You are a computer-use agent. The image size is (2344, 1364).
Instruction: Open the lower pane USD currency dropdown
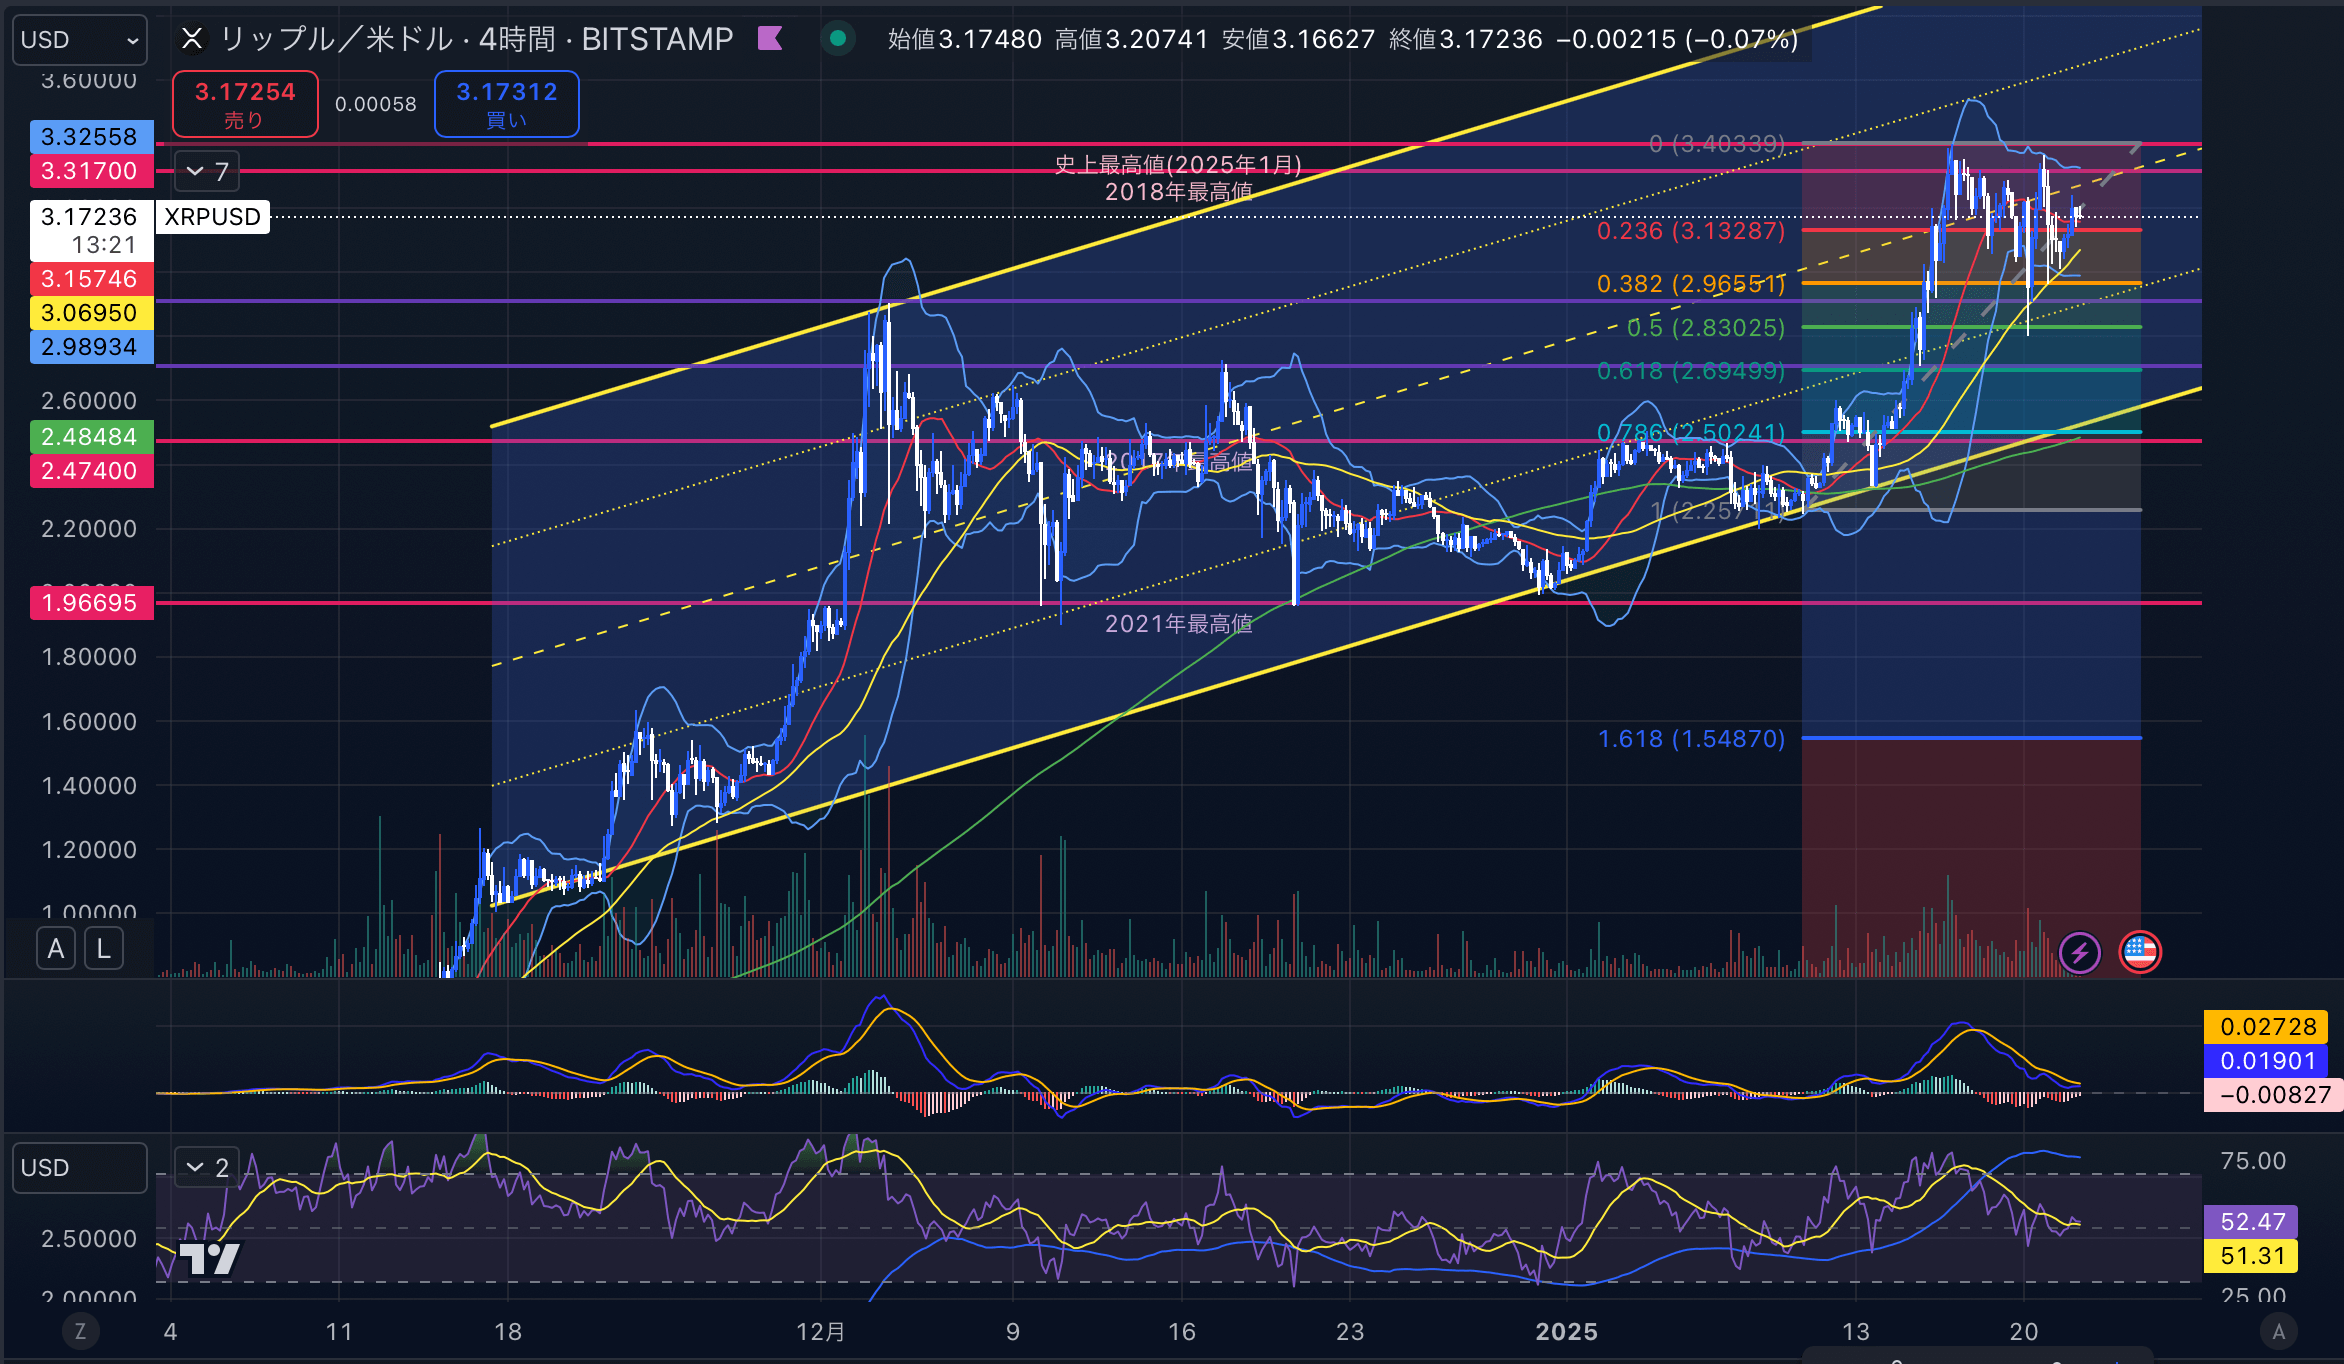(80, 1168)
